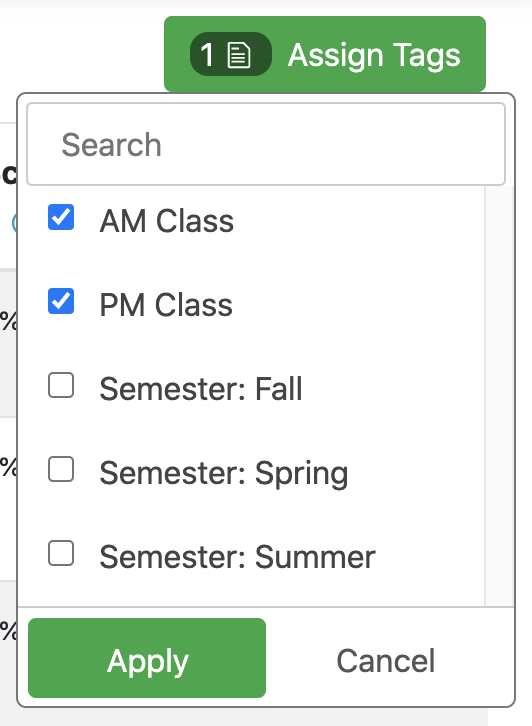Select the AM Class tag label
This screenshot has height=726, width=532.
coord(167,221)
